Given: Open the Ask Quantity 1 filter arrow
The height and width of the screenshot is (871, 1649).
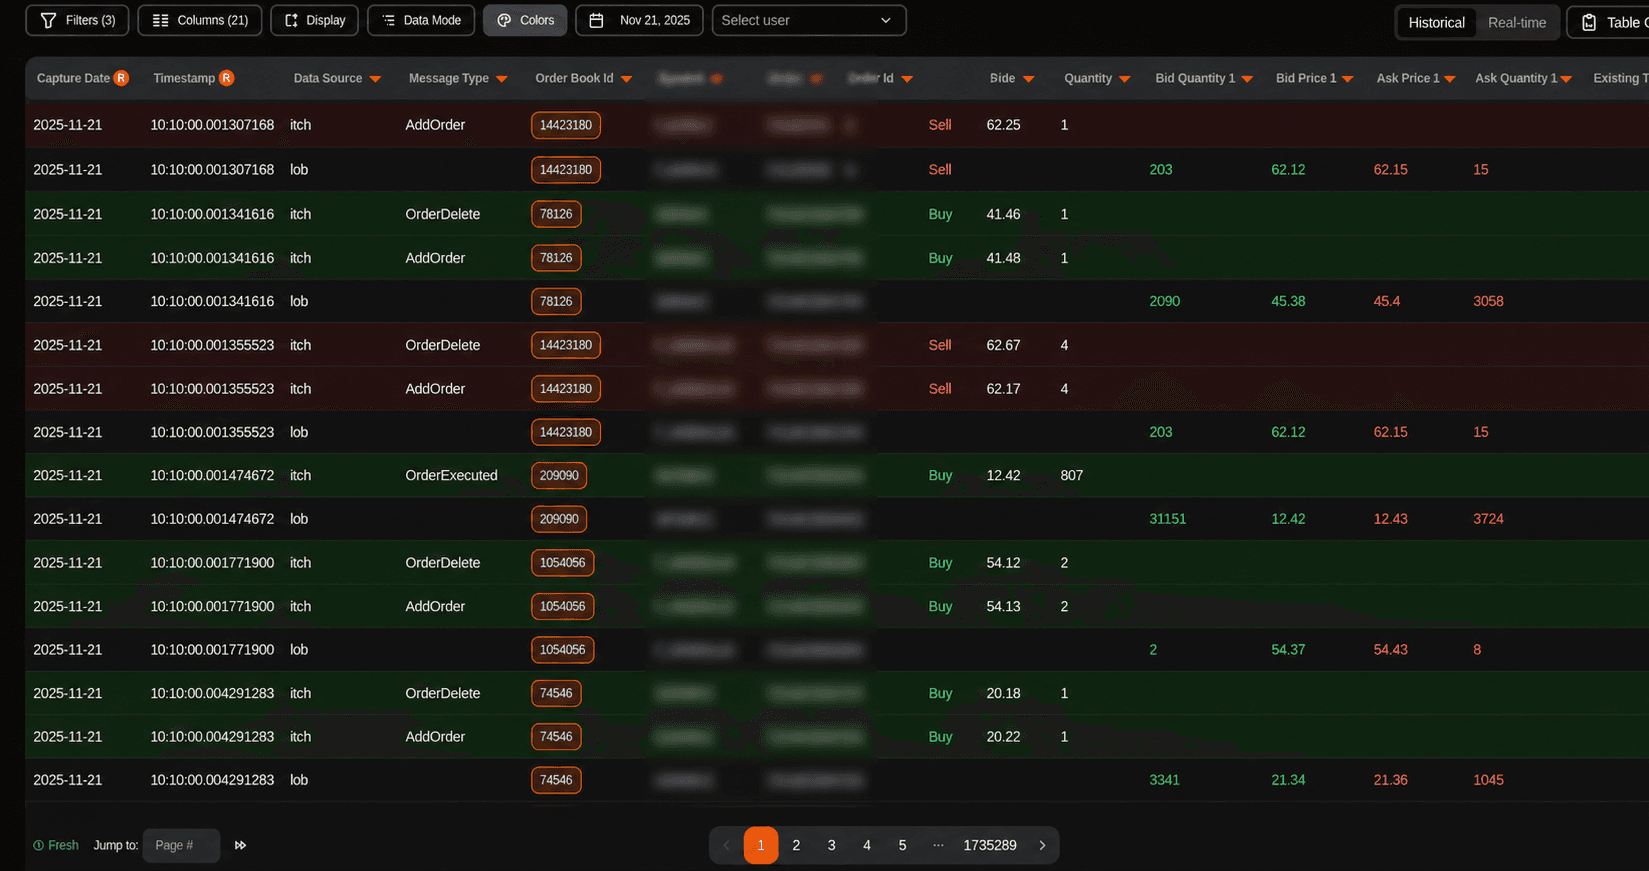Looking at the screenshot, I should click(x=1566, y=79).
